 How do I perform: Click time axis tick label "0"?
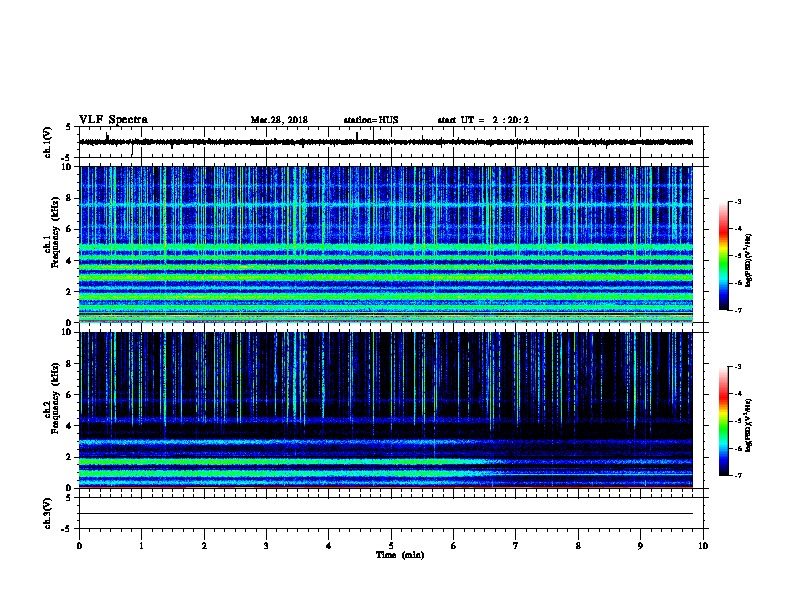tap(79, 546)
